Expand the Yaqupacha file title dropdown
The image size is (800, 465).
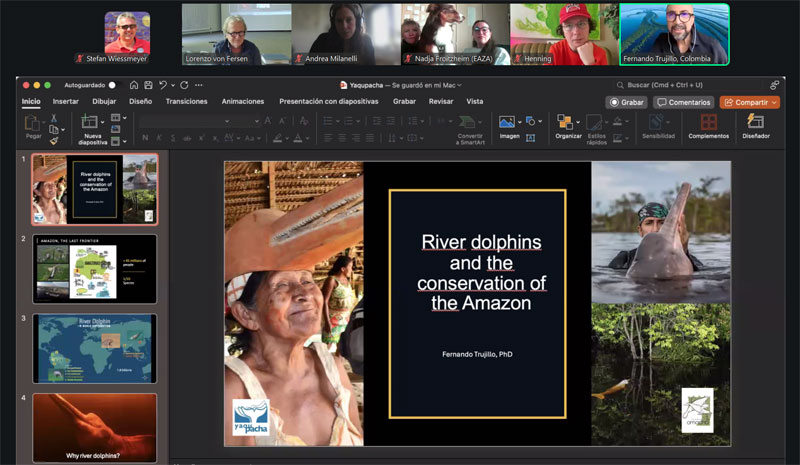(x=460, y=85)
